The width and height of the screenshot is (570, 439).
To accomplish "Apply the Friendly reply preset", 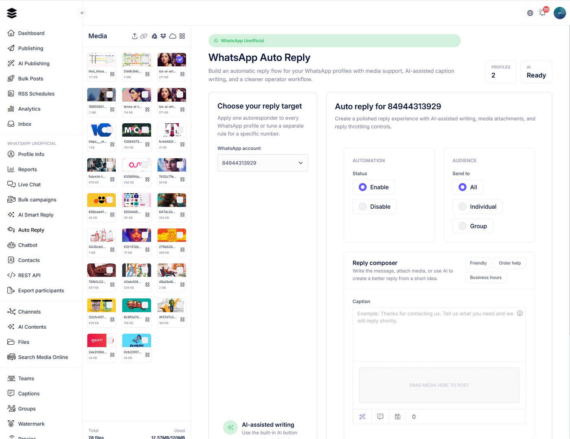I will click(x=478, y=263).
